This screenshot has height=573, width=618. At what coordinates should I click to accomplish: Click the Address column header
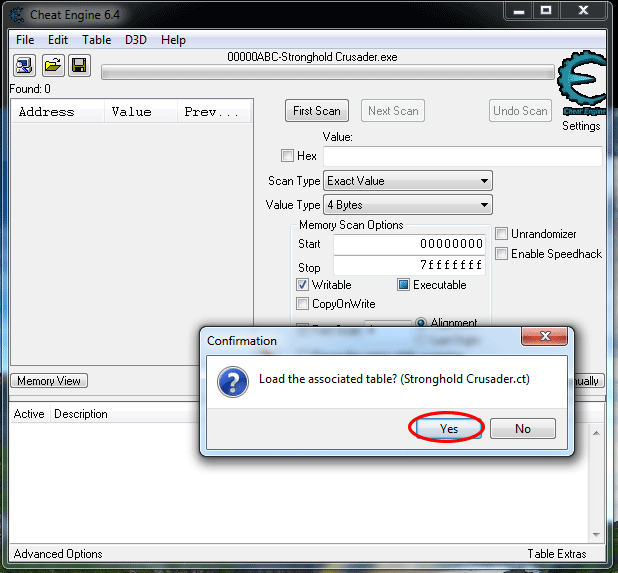pyautogui.click(x=58, y=112)
